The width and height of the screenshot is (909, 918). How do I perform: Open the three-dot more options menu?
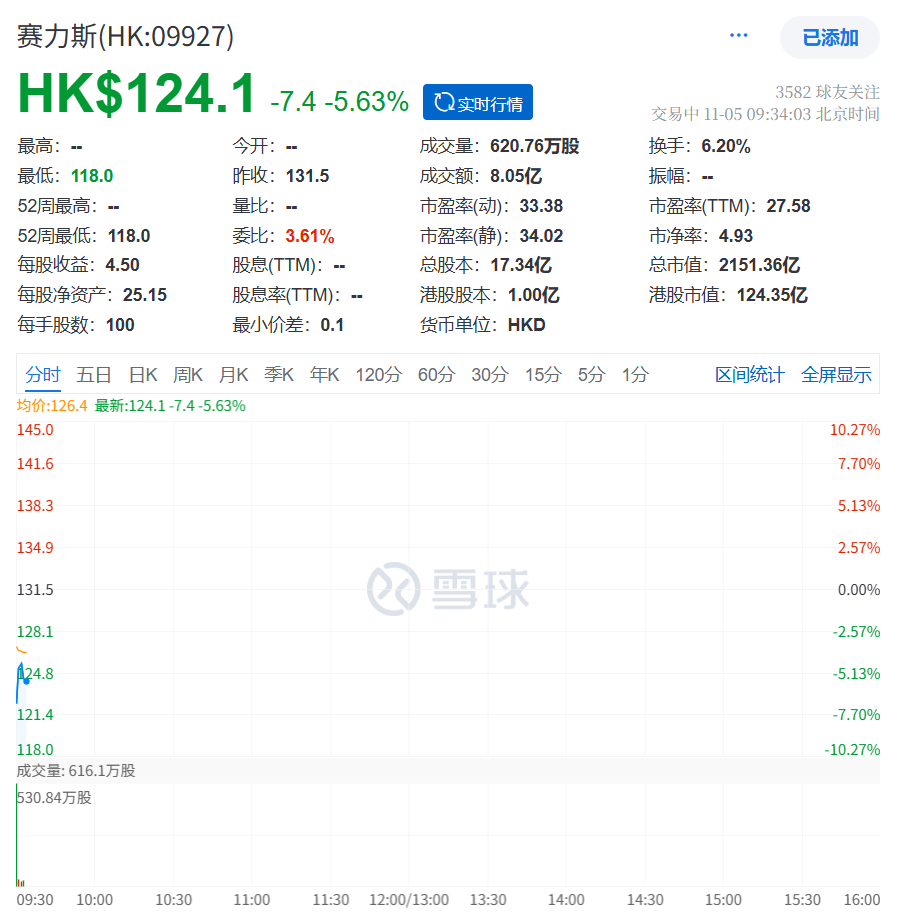[739, 36]
